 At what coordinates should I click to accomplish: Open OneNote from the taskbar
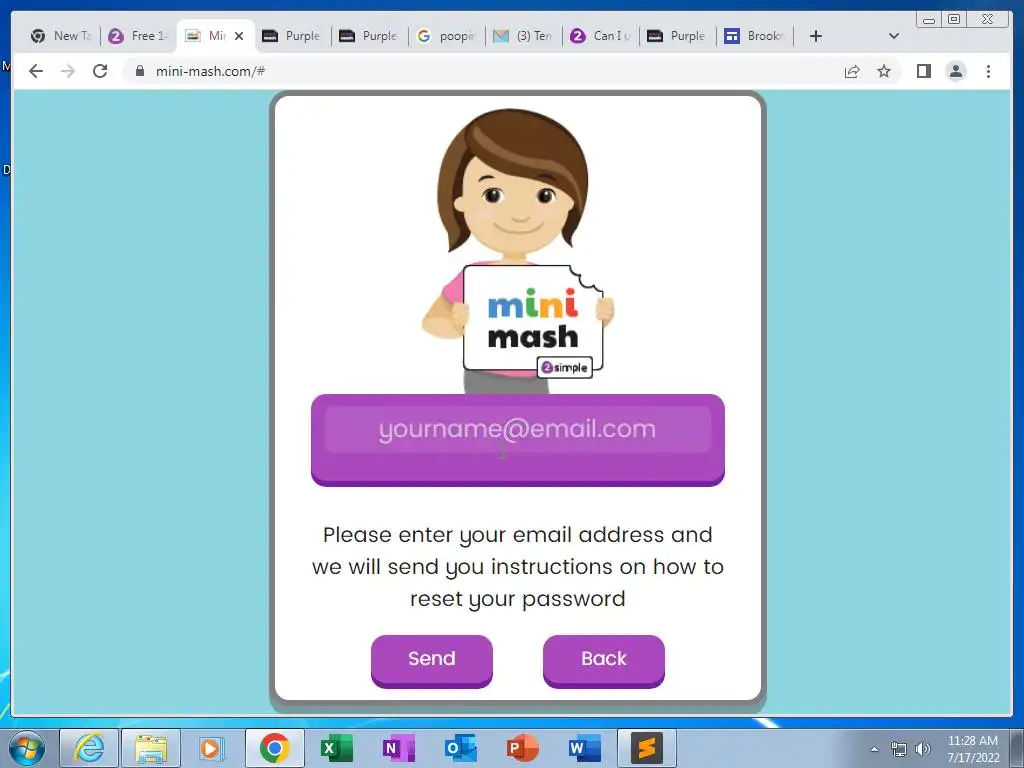coord(399,748)
